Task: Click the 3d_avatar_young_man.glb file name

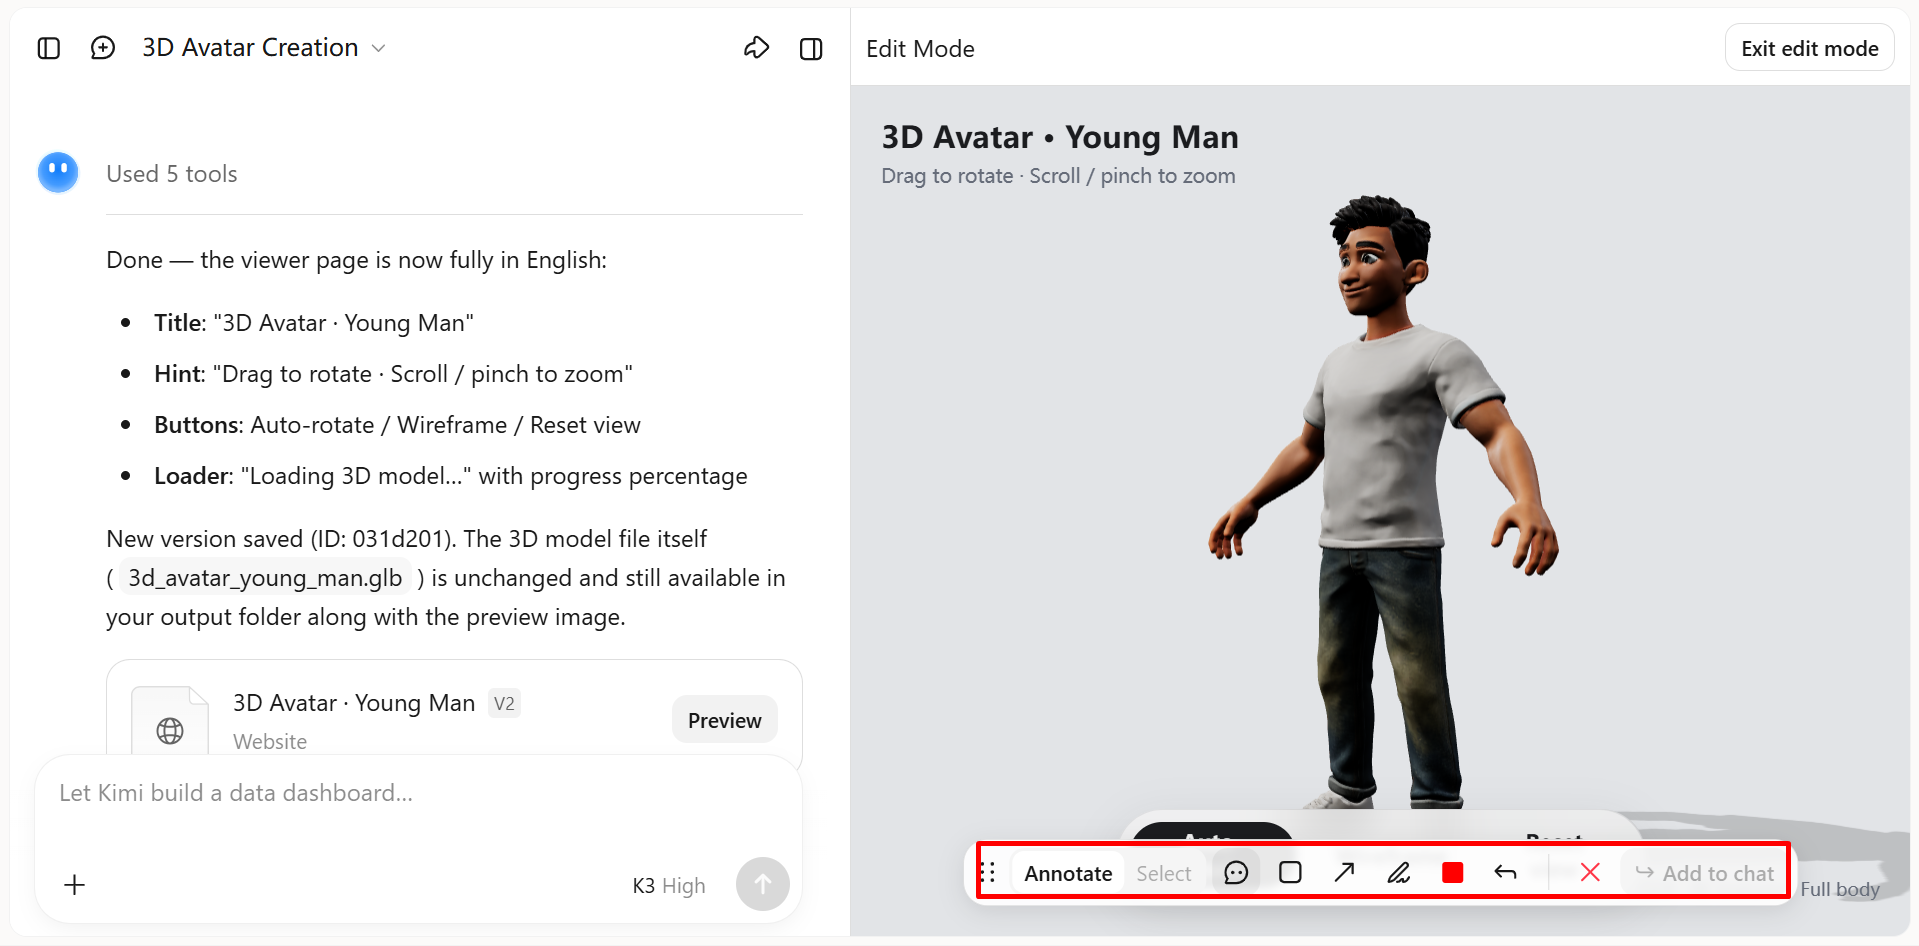Action: 265,578
